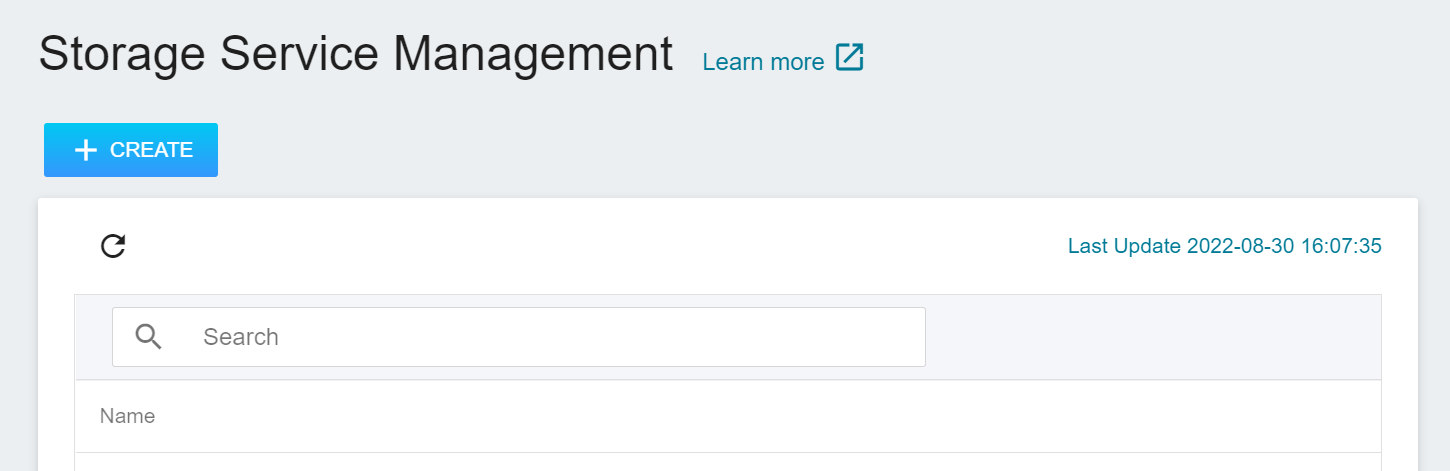Click the external link icon beside Learn more
Viewport: 1450px width, 471px height.
(849, 58)
